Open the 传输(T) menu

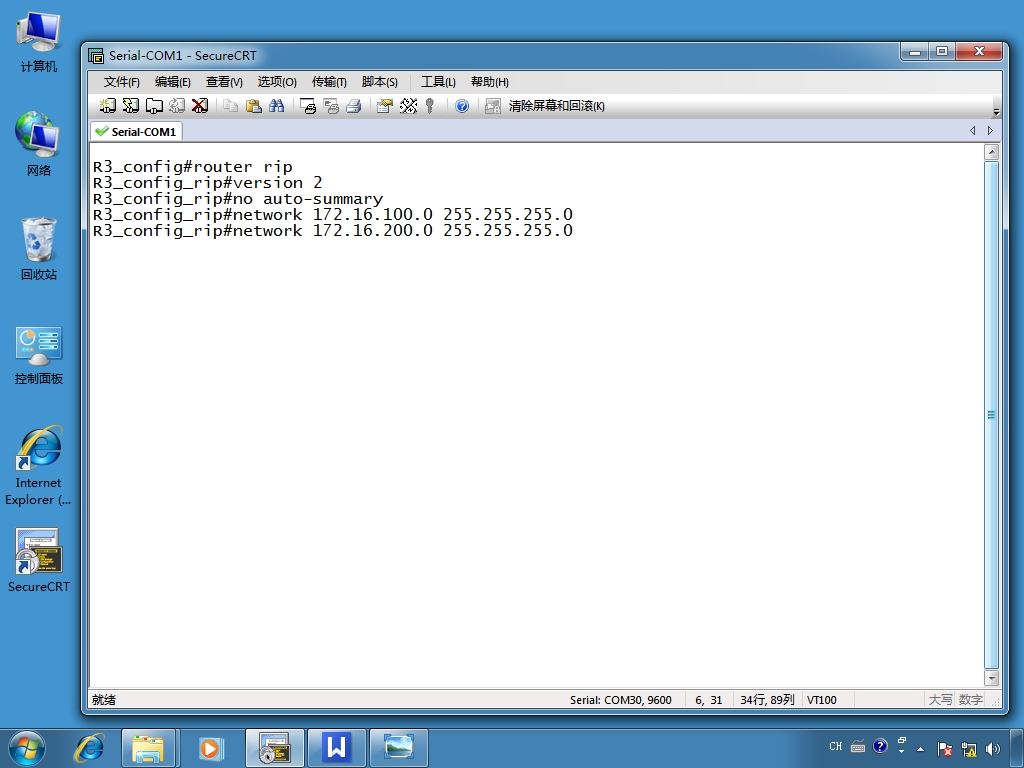coord(329,82)
